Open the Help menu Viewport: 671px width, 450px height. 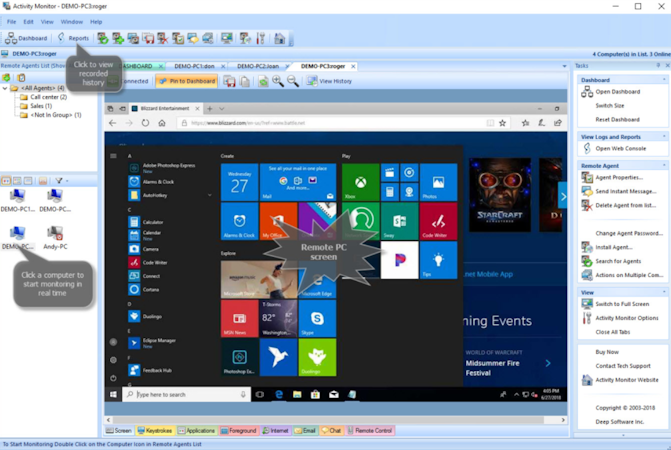click(x=96, y=22)
